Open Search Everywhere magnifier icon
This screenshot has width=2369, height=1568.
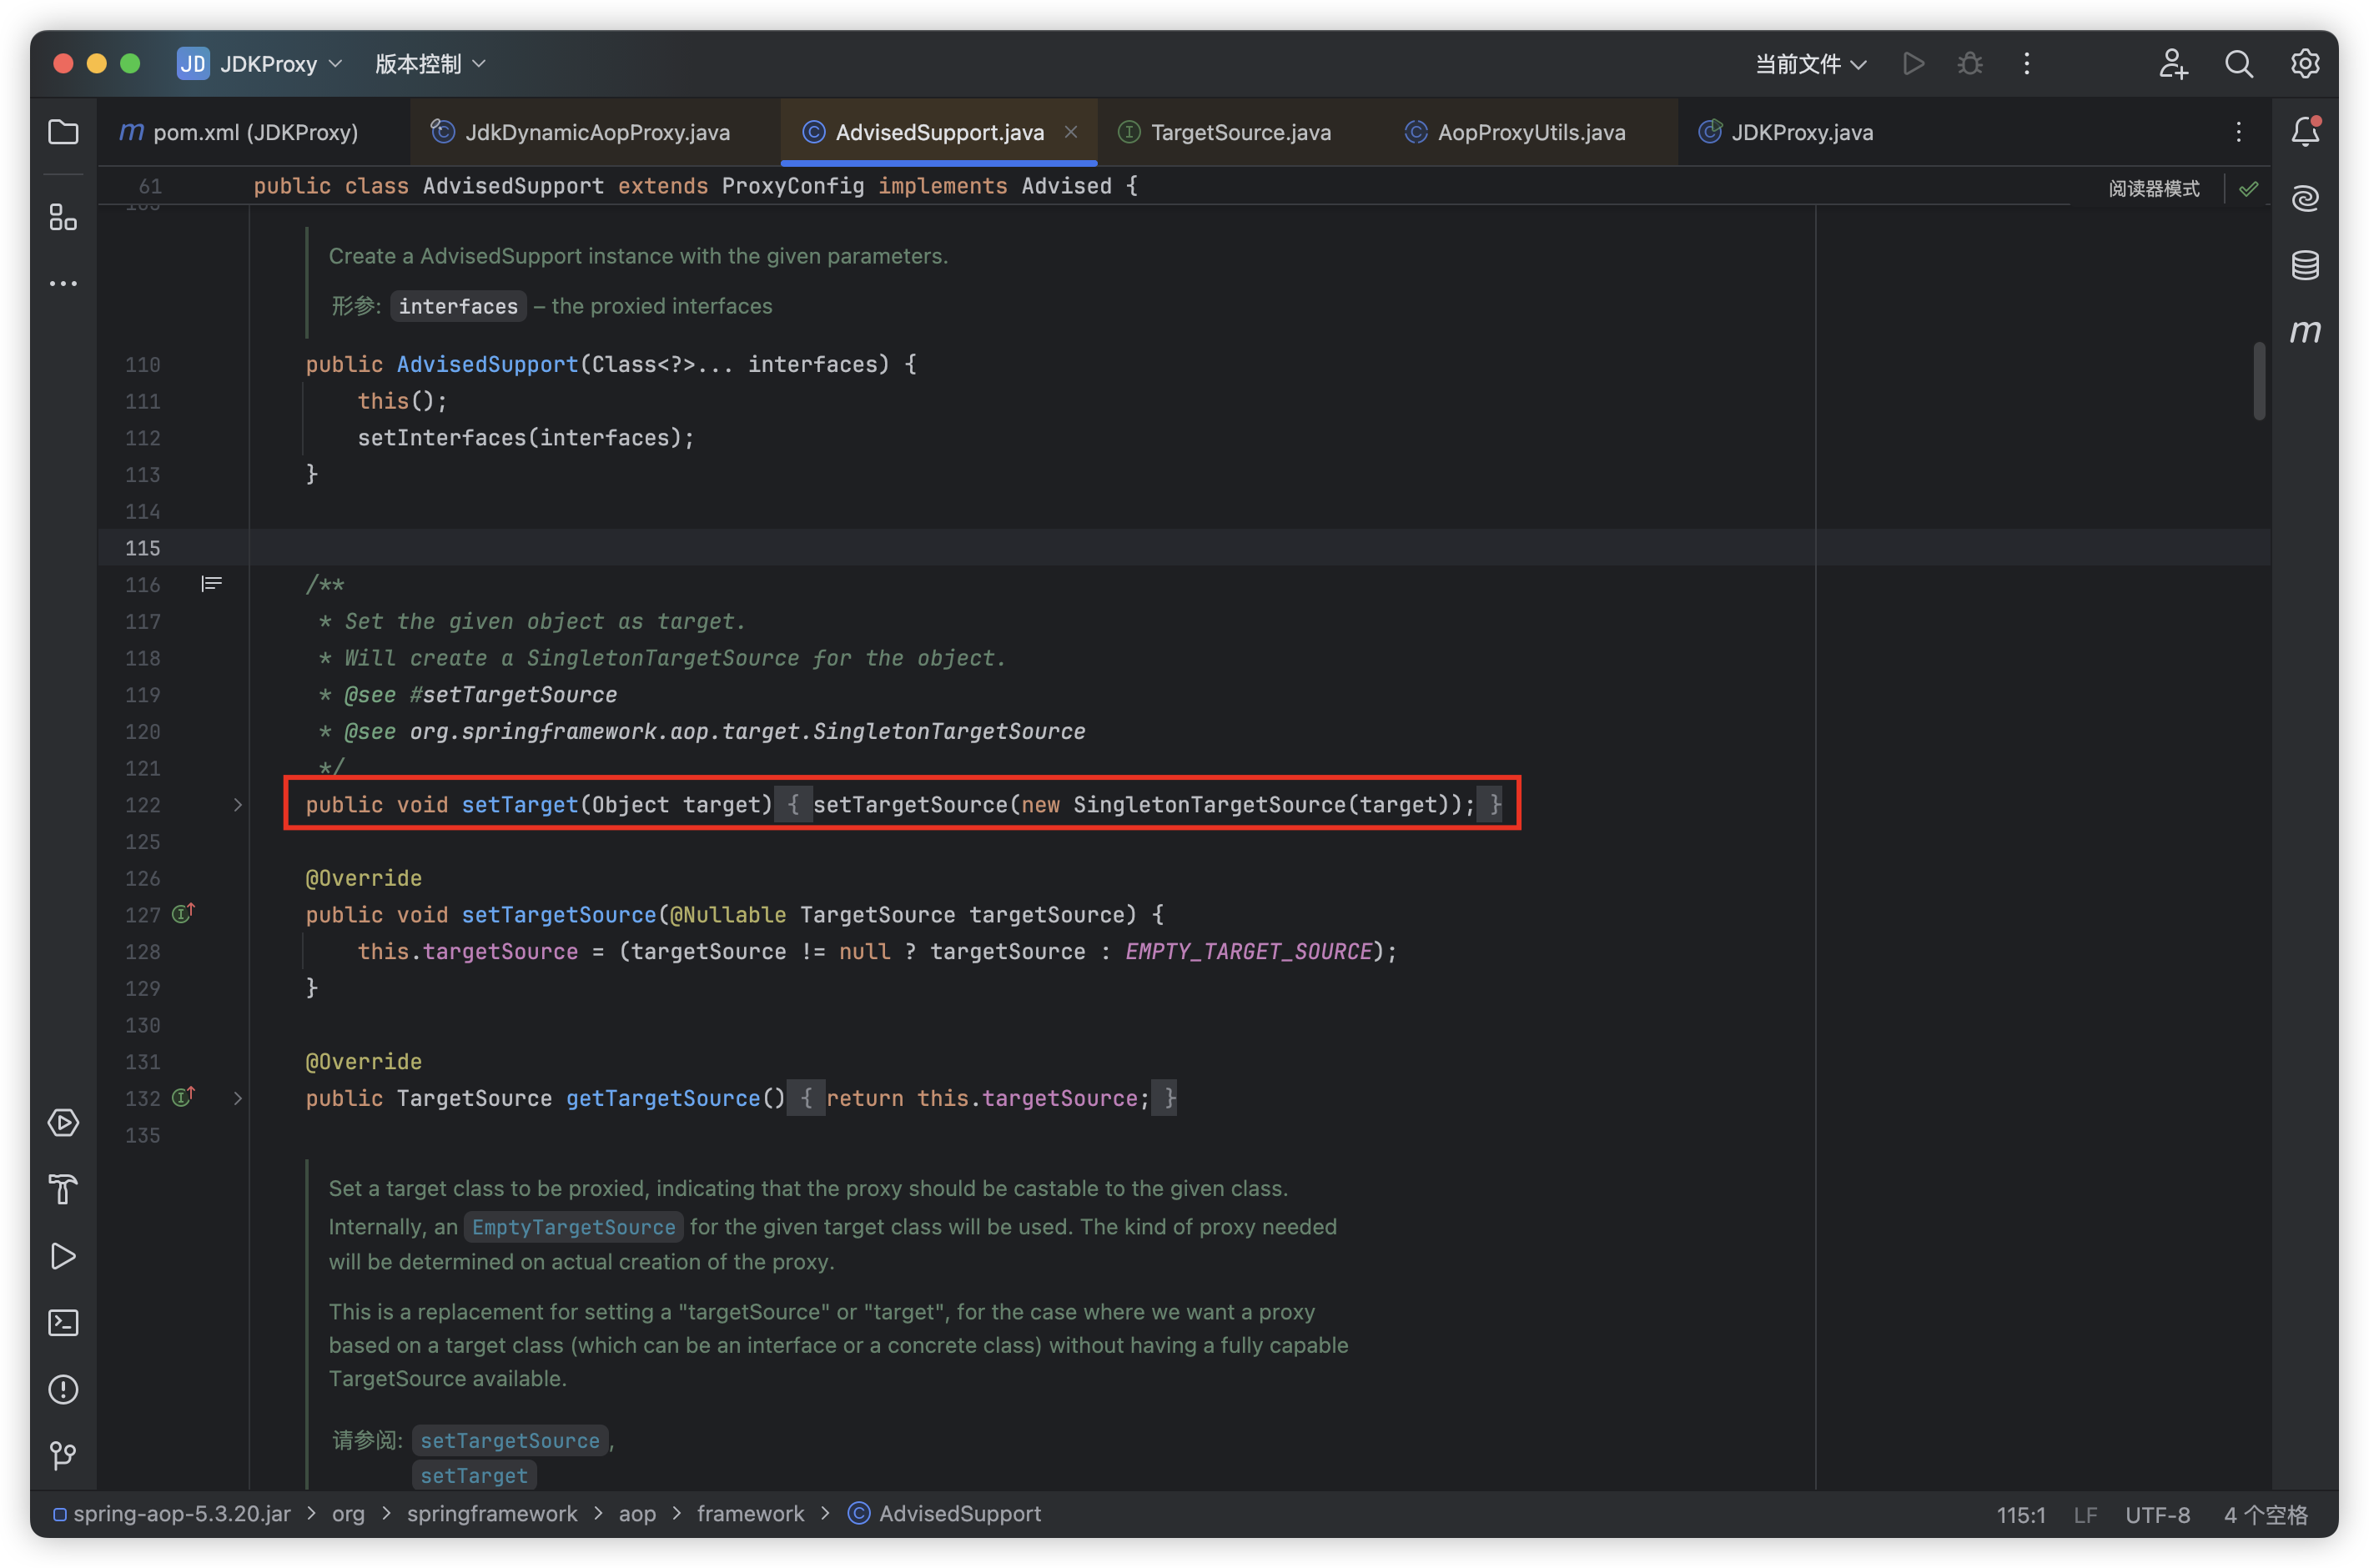pyautogui.click(x=2239, y=64)
